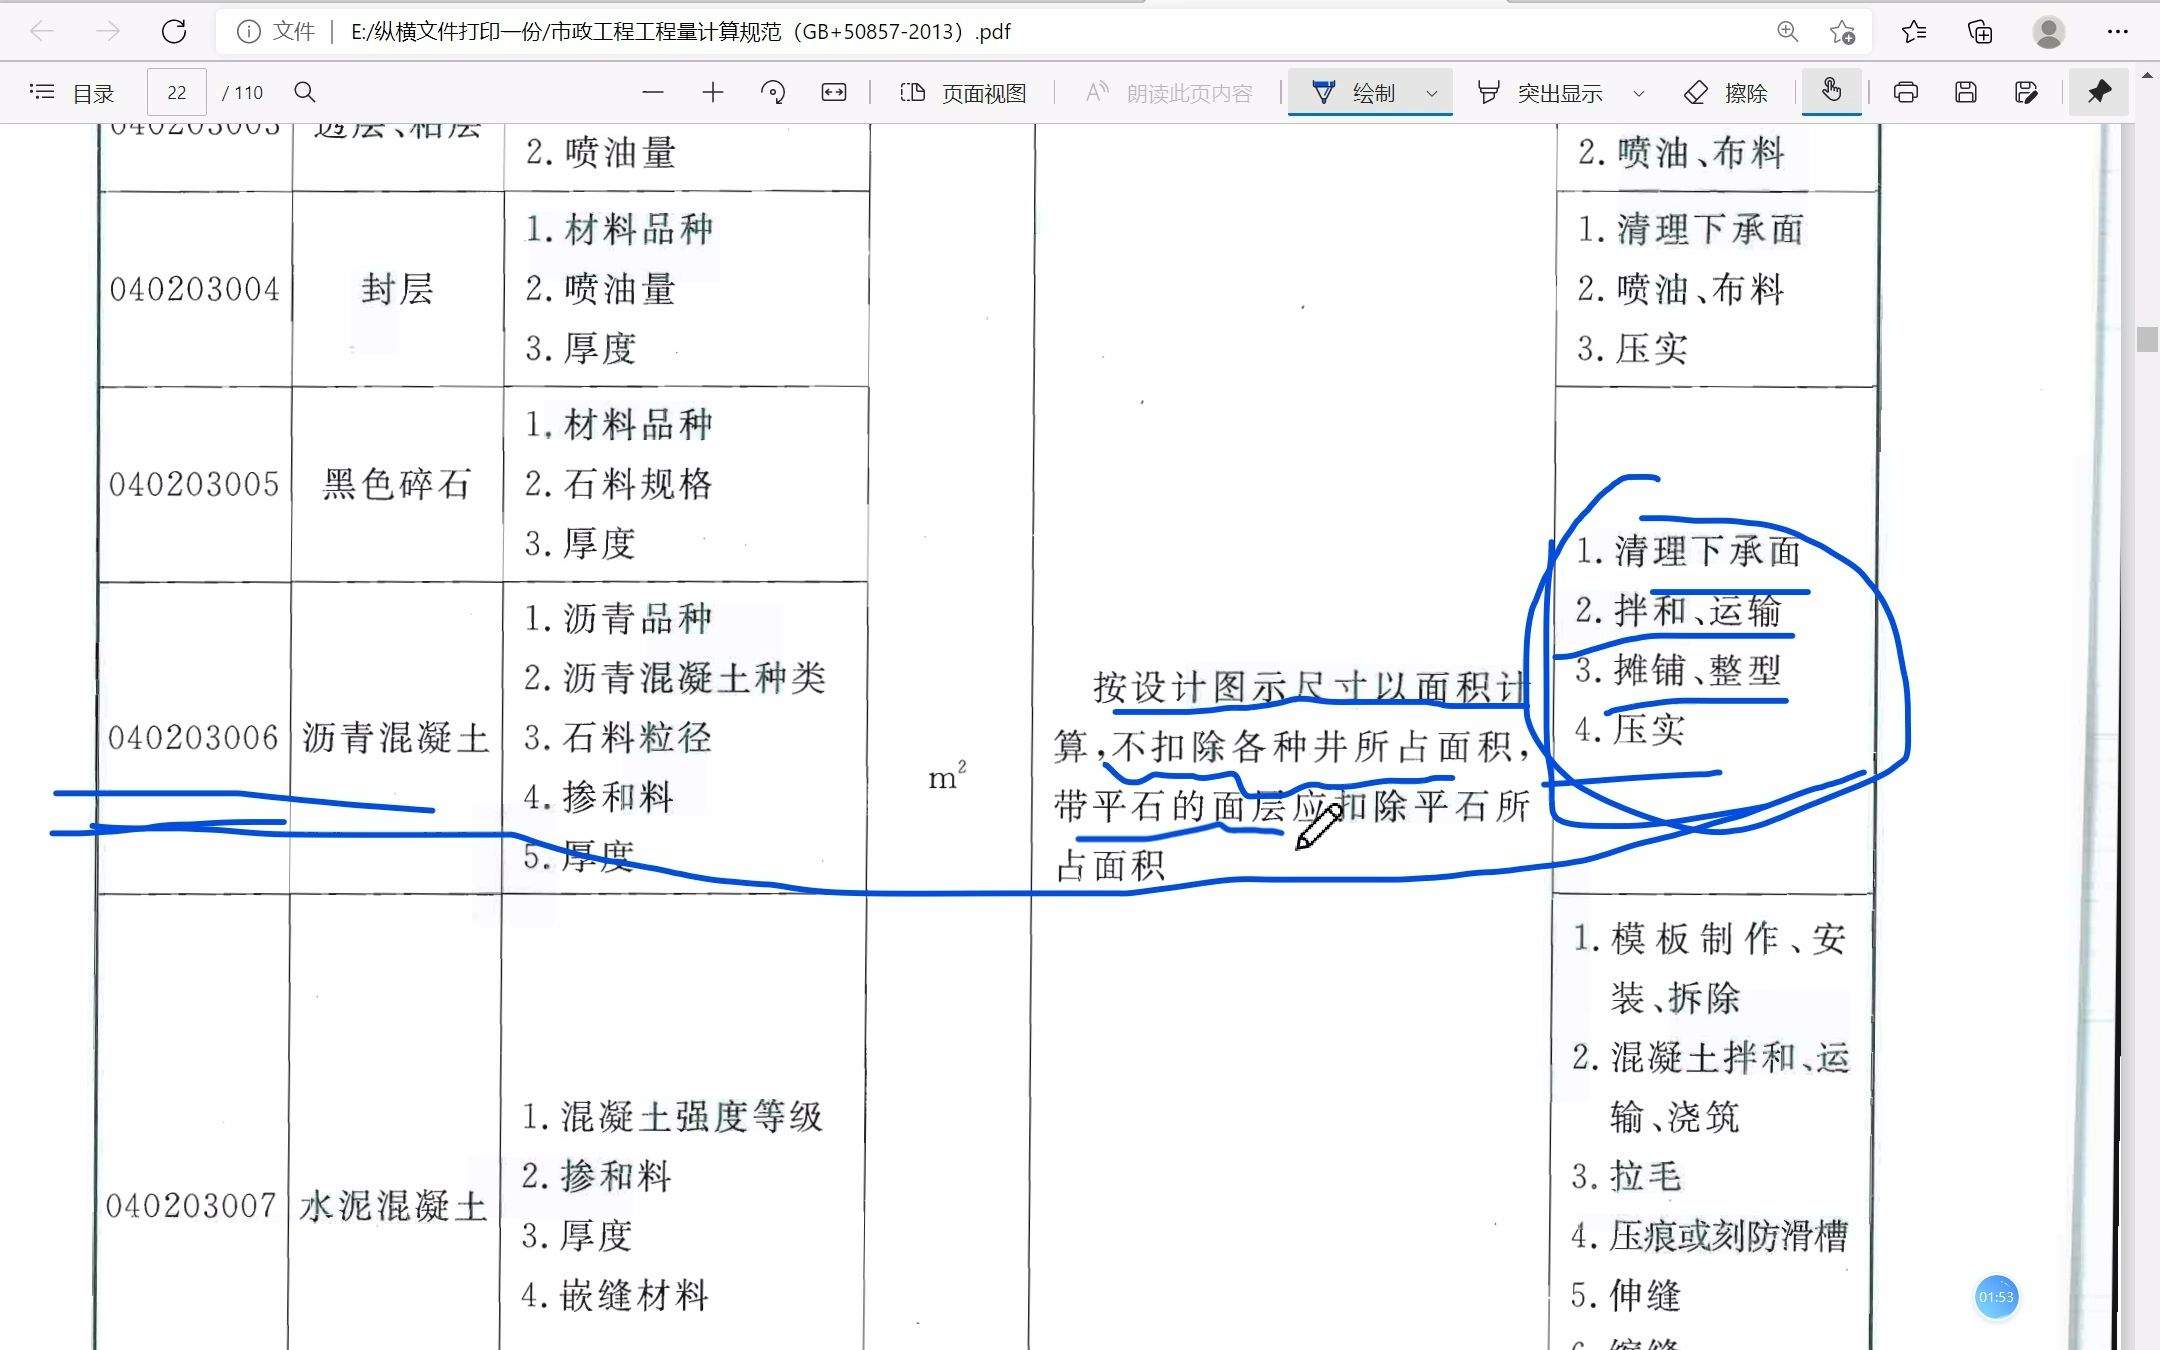Zoom in with the plus button
This screenshot has width=2160, height=1350.
712,93
